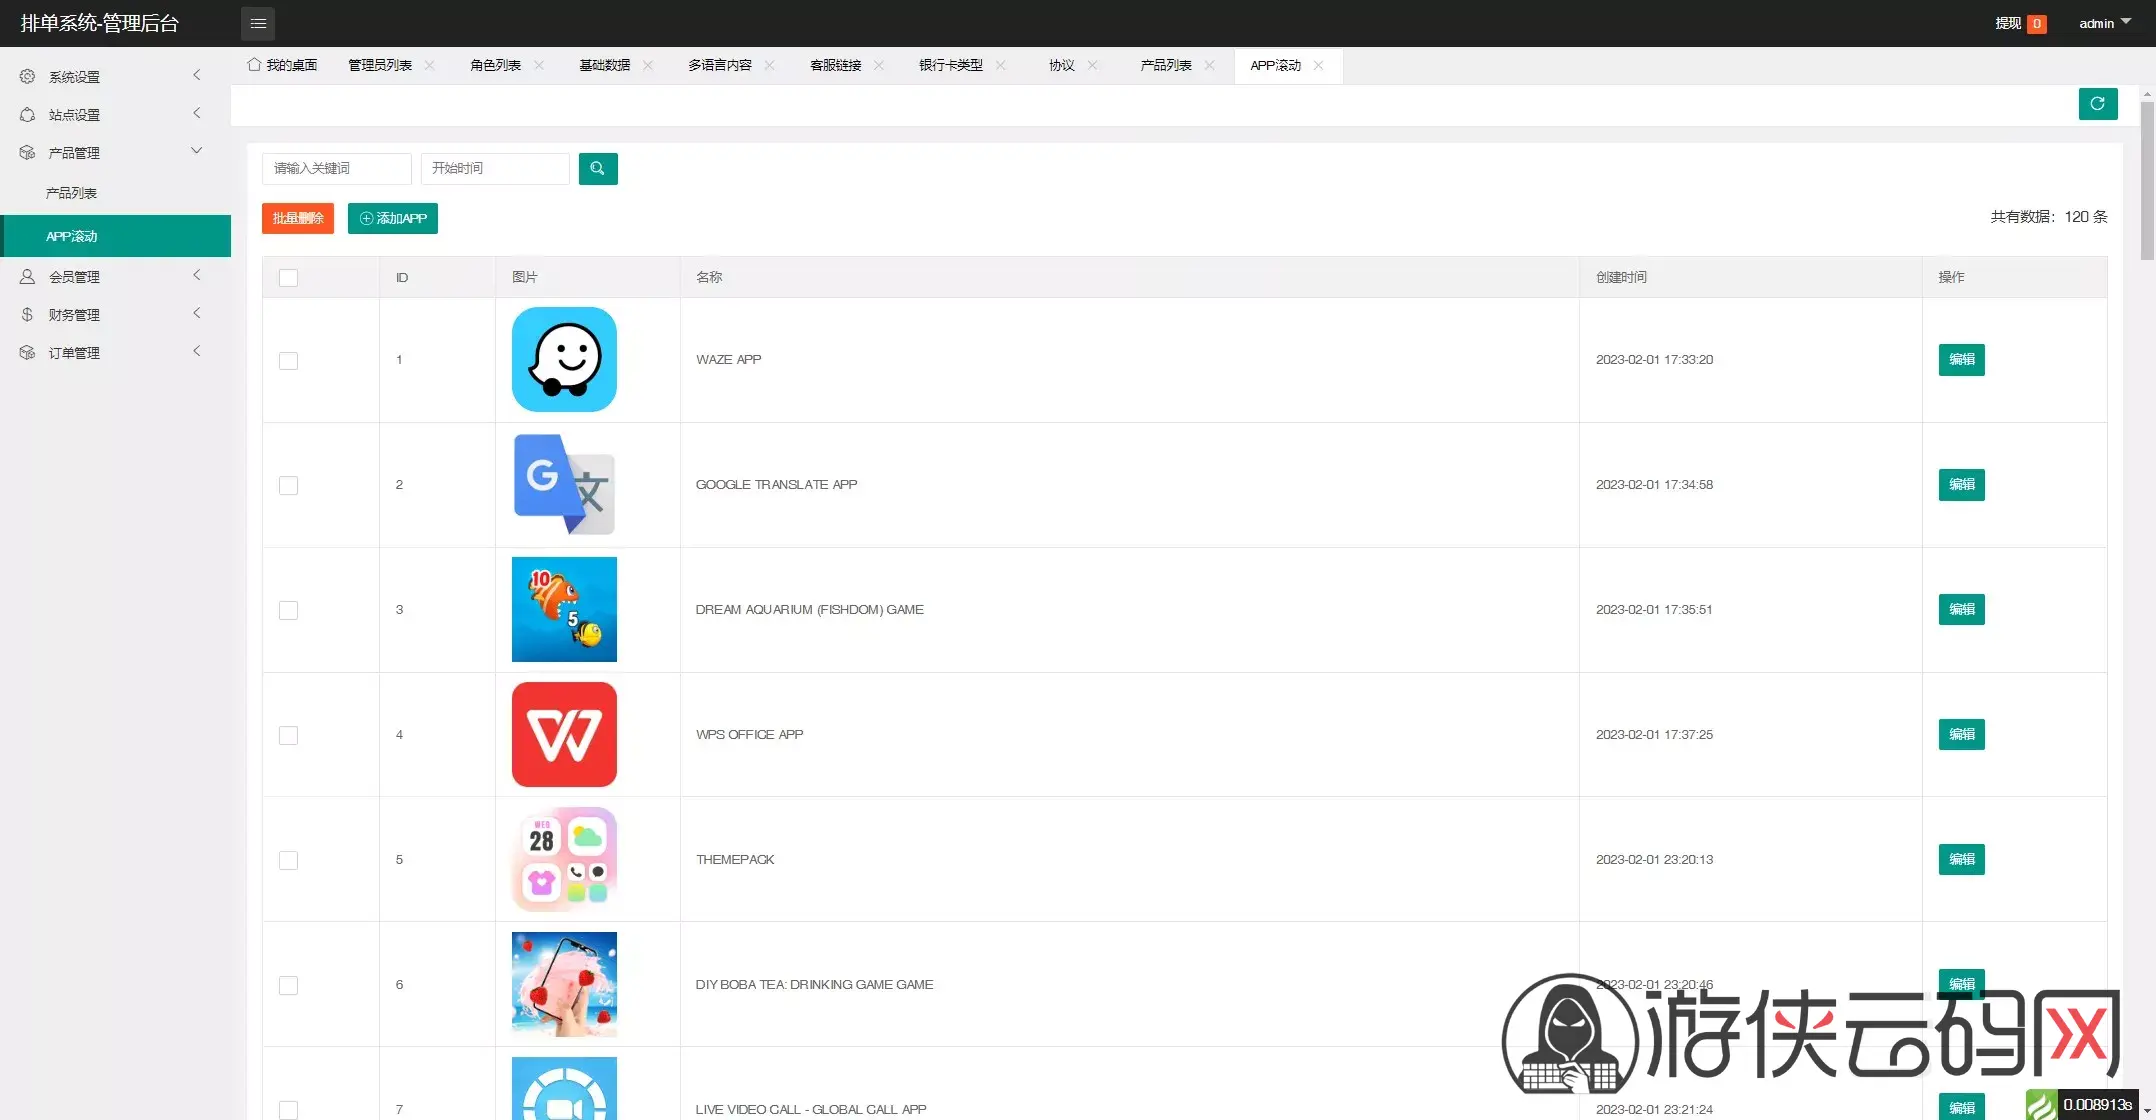
Task: Check the WAZE APP row checkbox
Action: coord(288,360)
